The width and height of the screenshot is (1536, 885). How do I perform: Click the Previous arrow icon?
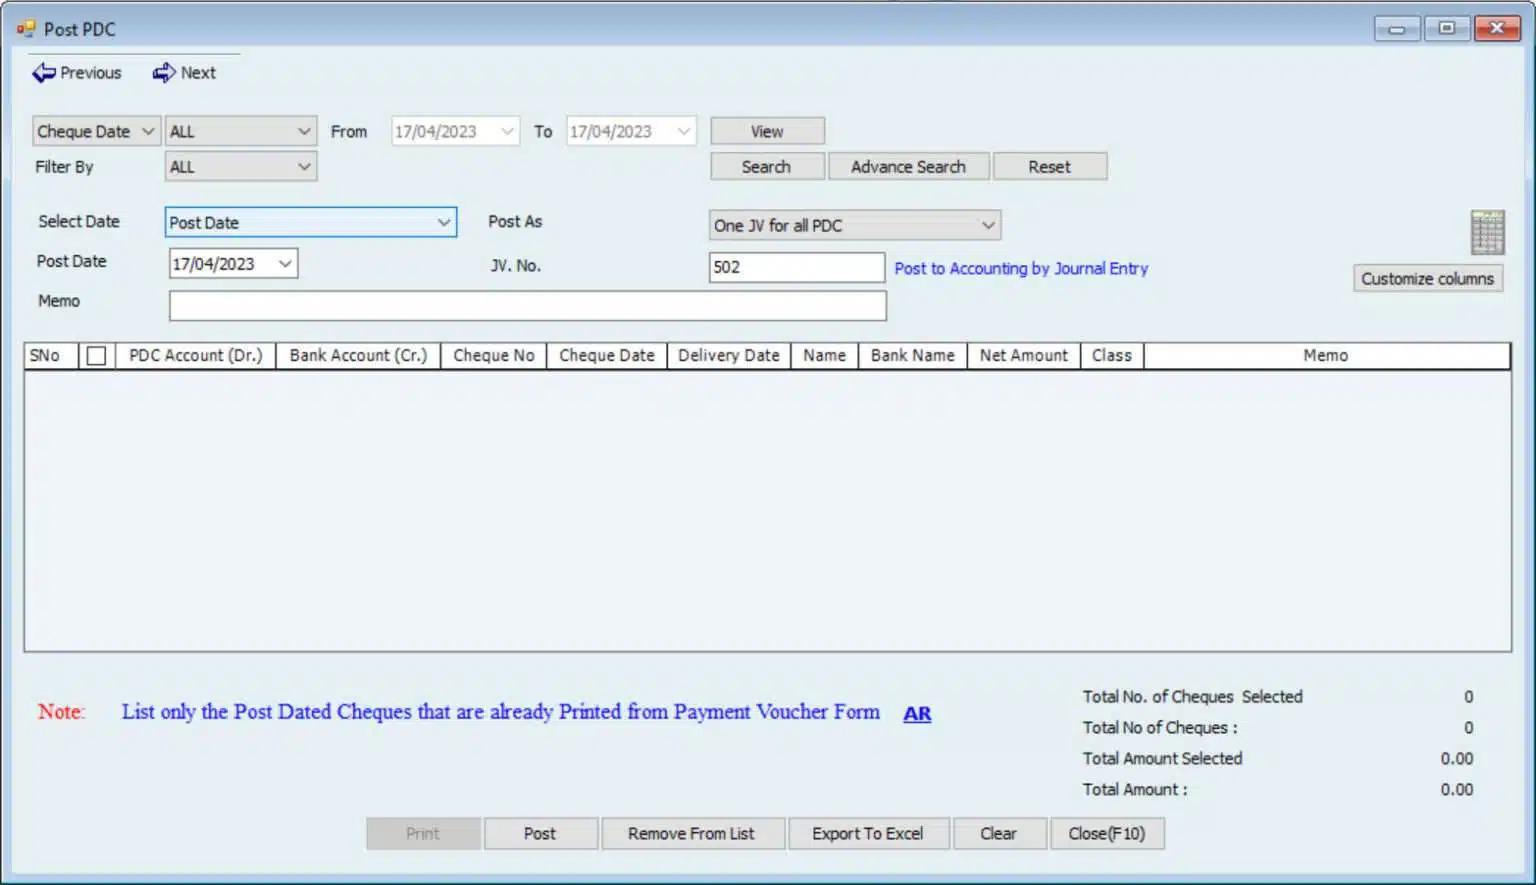click(x=44, y=73)
